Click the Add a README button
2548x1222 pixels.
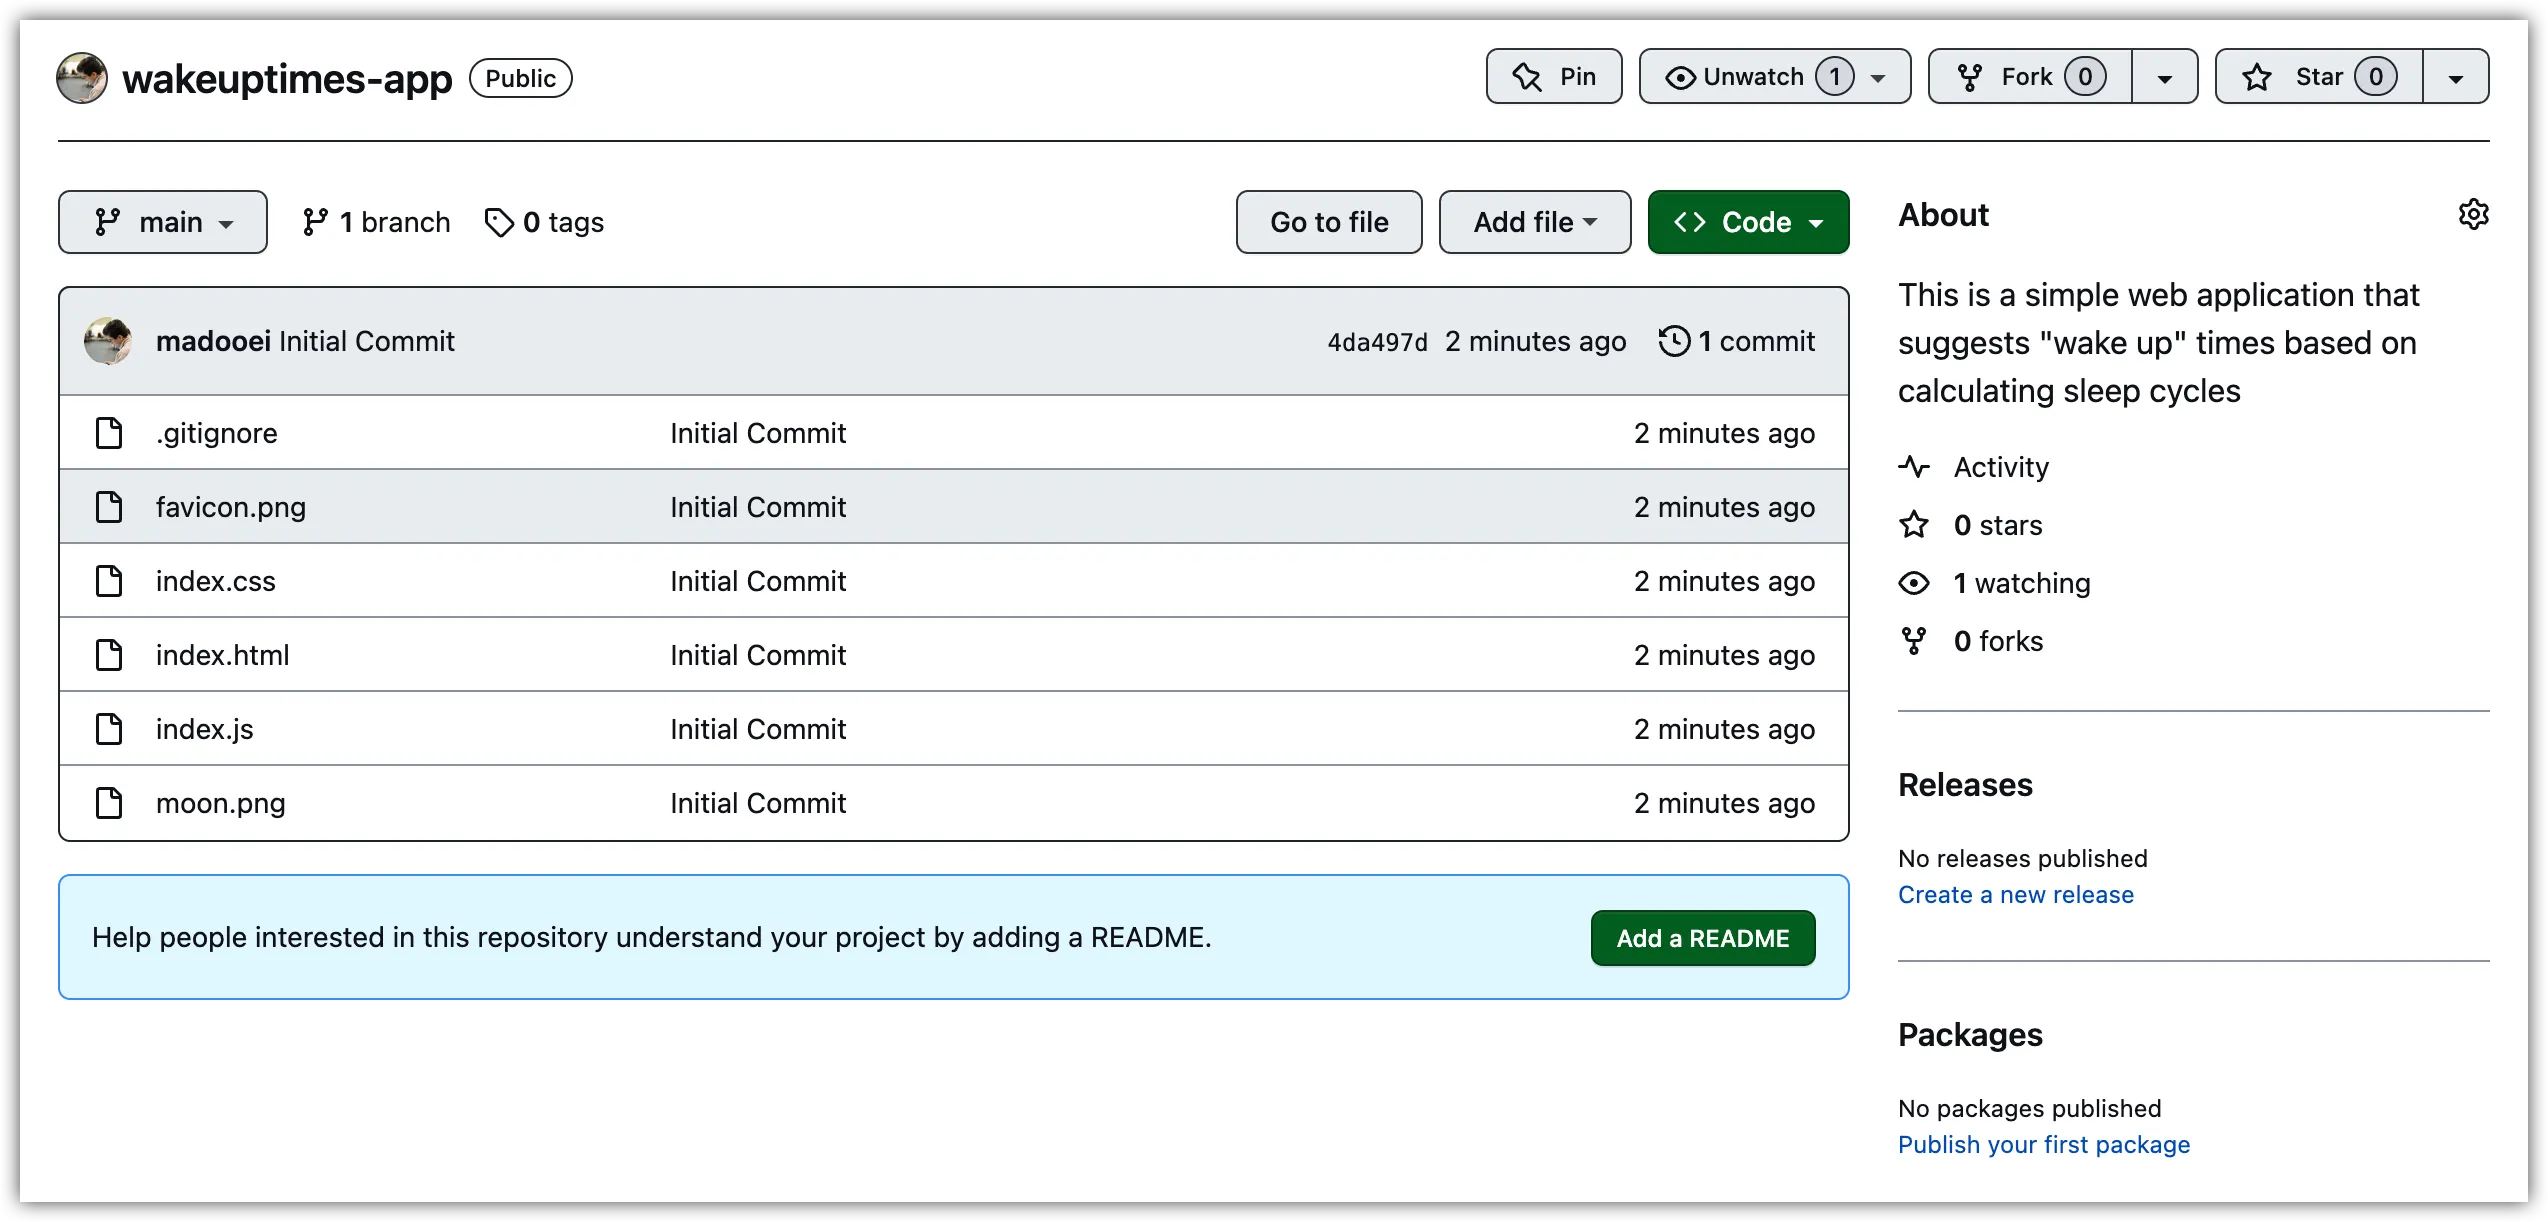(x=1703, y=938)
